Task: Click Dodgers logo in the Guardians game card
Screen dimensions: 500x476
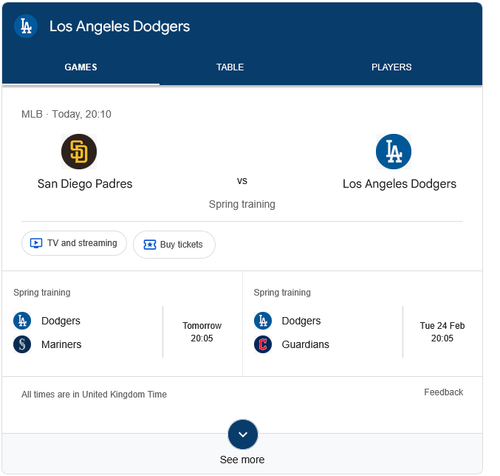Action: (x=263, y=321)
